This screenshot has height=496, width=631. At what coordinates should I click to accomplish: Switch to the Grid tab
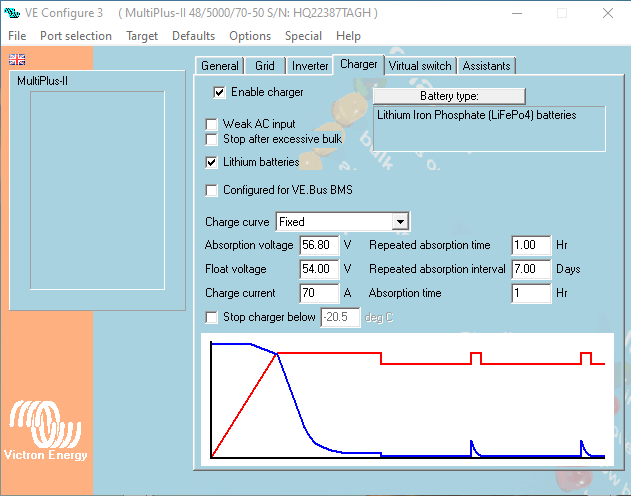[x=265, y=66]
